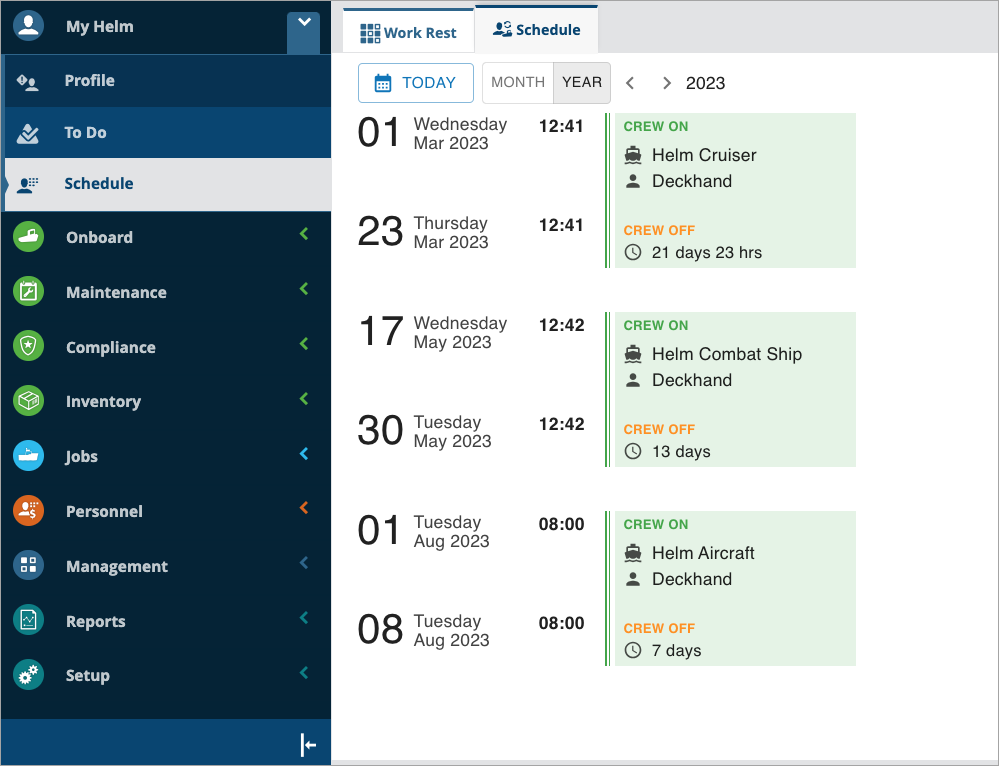The width and height of the screenshot is (999, 766).
Task: Click the Jobs vessel icon
Action: (x=29, y=456)
